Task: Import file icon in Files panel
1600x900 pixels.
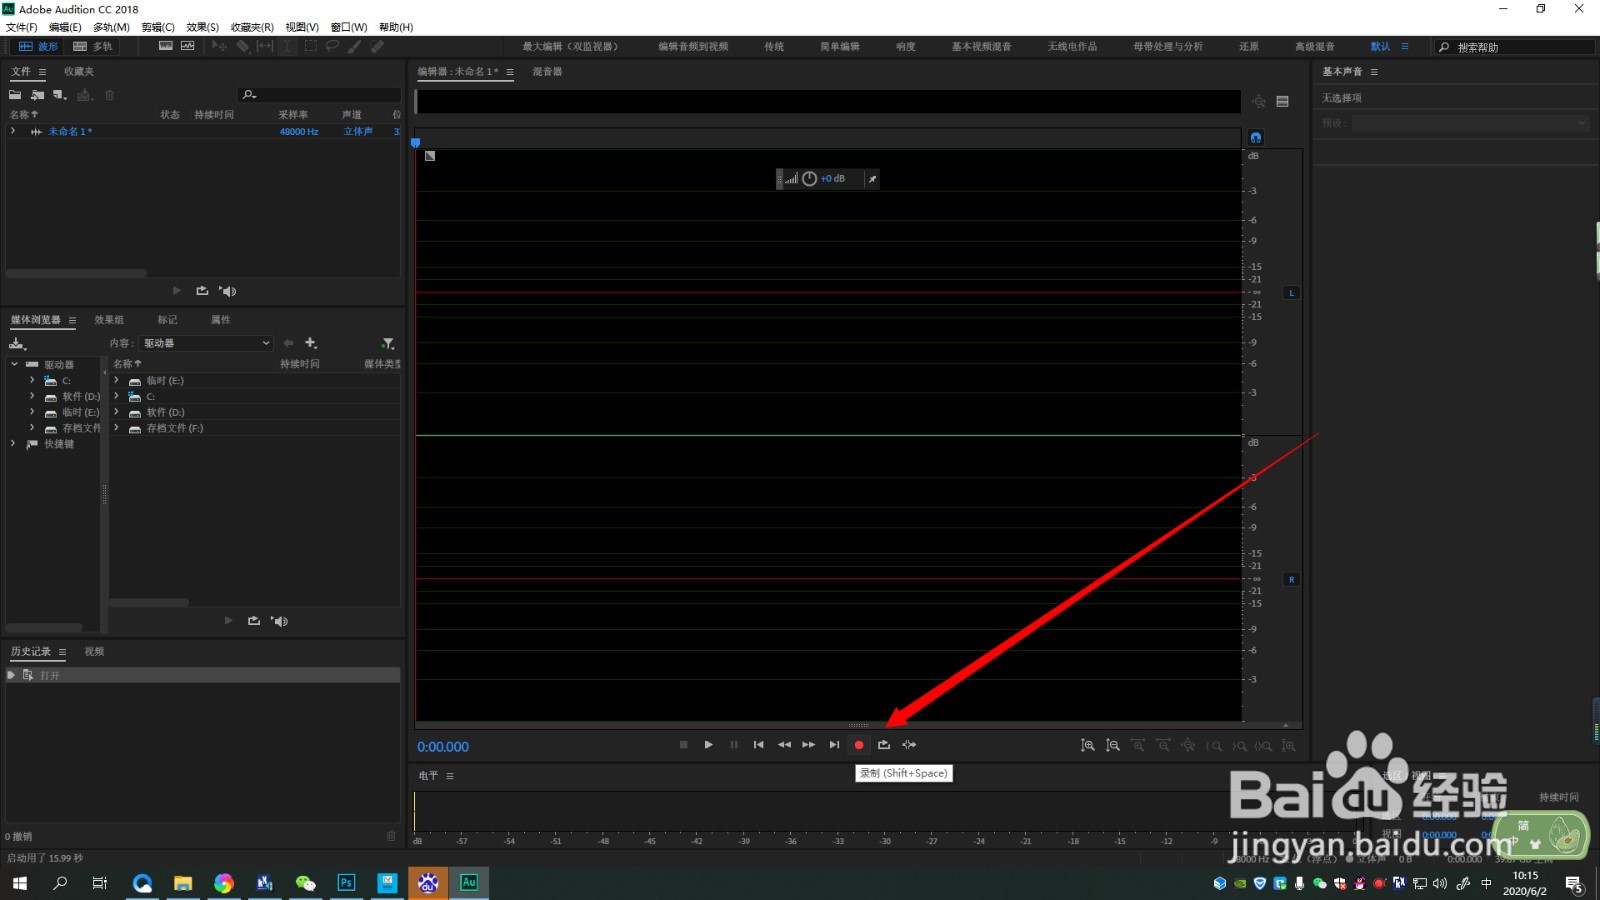Action: pyautogui.click(x=37, y=95)
